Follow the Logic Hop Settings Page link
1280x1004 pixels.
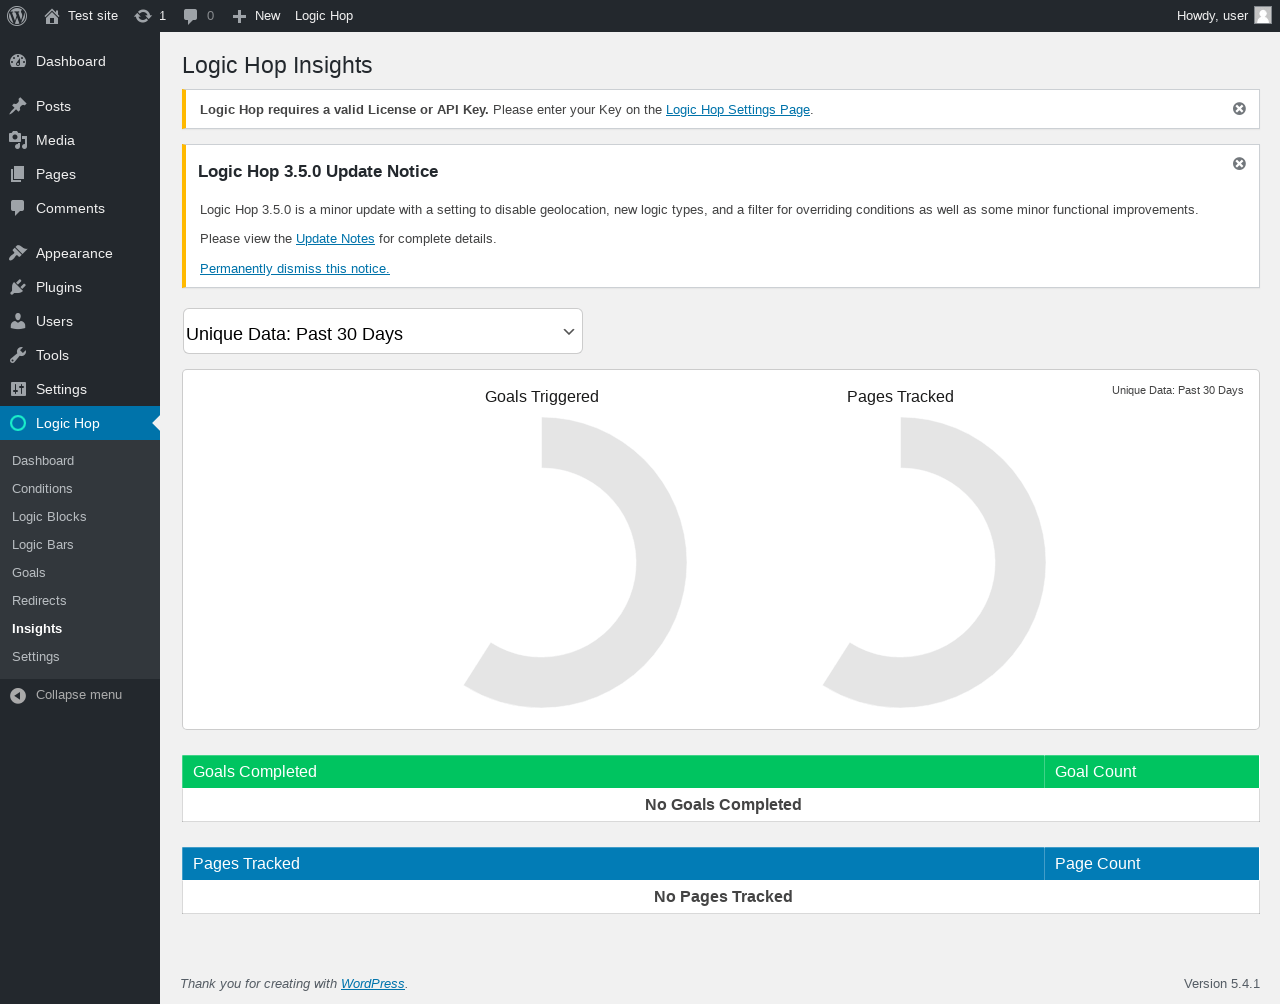click(738, 110)
